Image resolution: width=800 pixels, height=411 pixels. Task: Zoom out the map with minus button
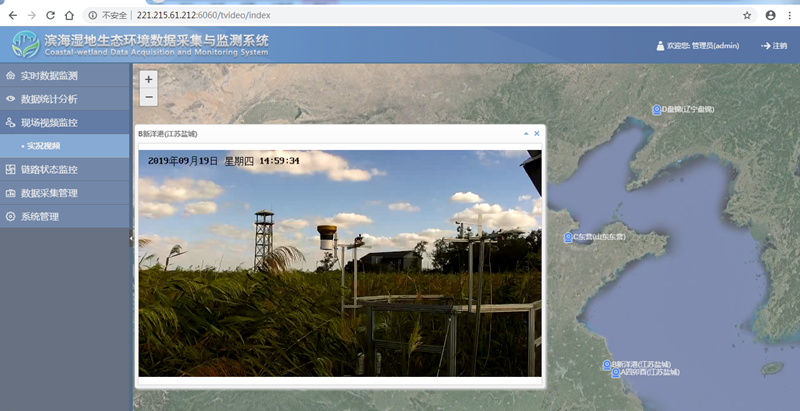tap(149, 97)
